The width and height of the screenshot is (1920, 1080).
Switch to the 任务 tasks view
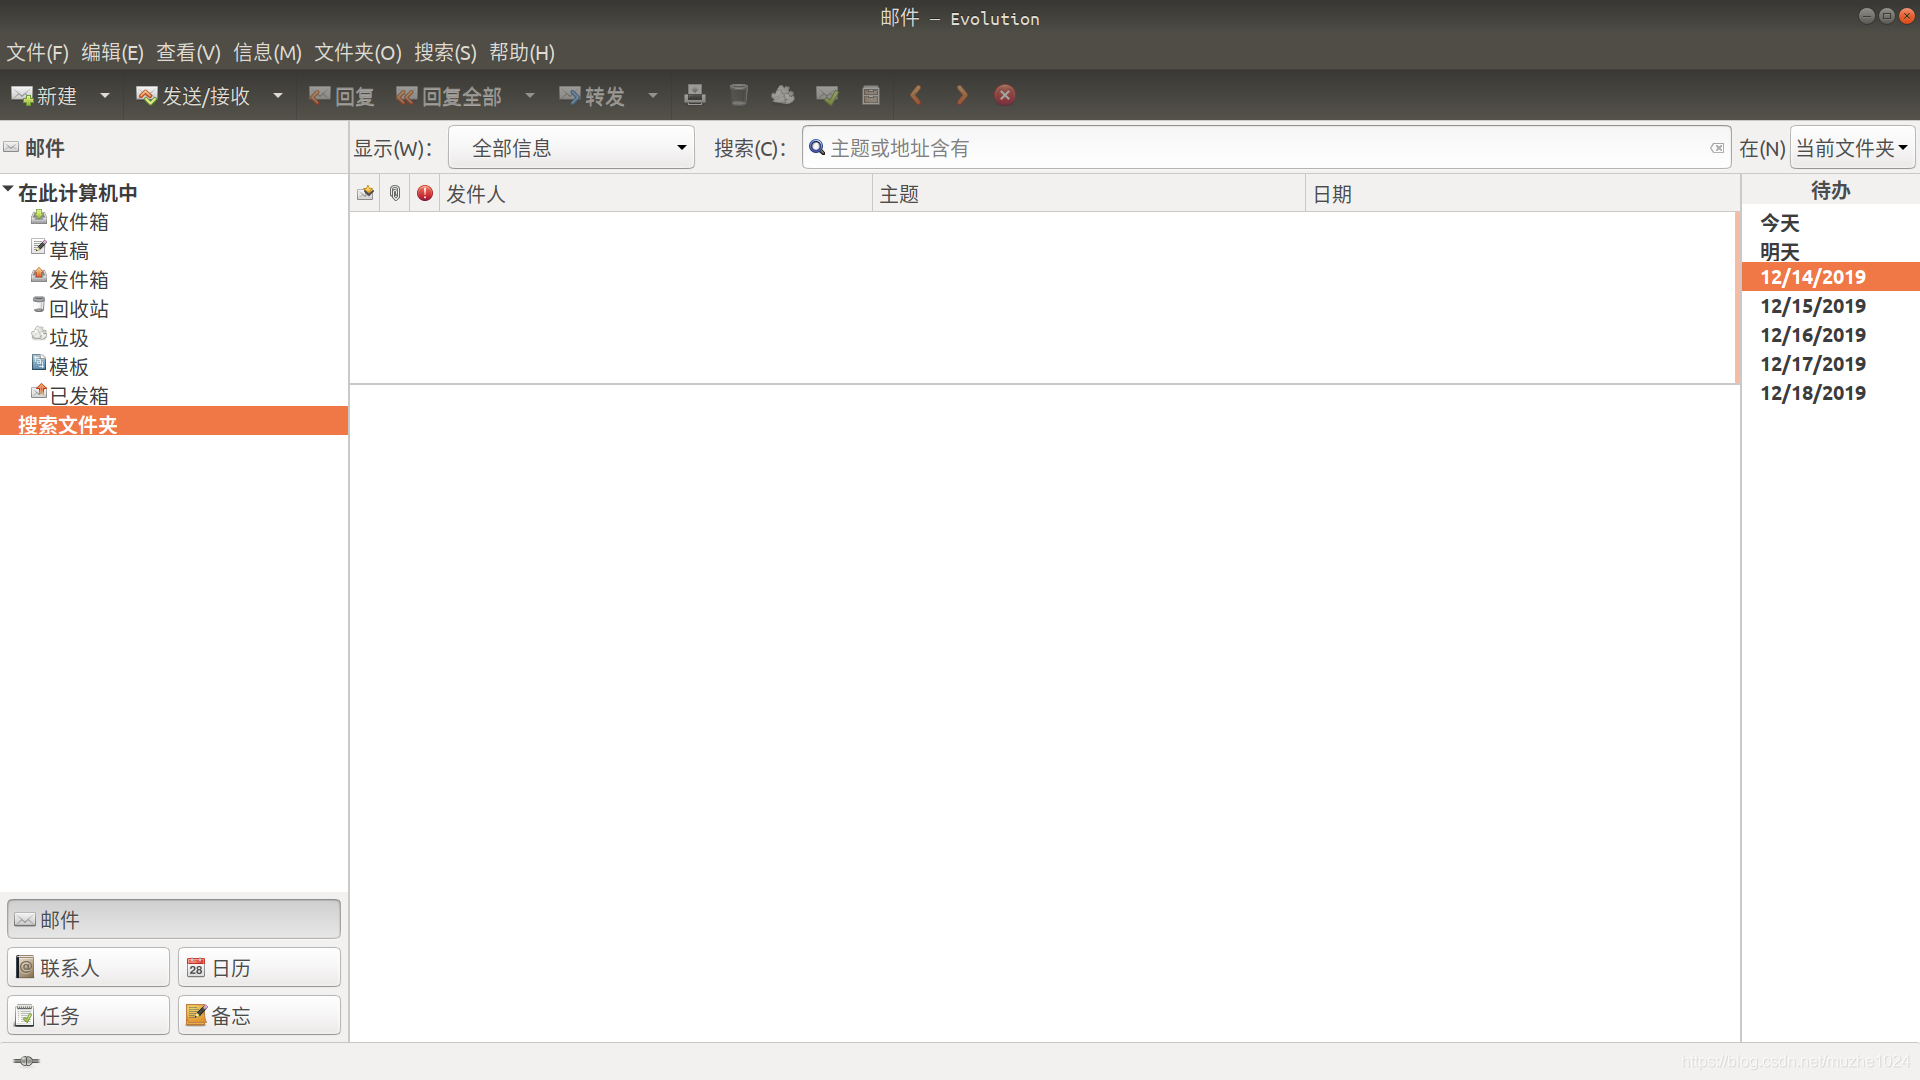[x=89, y=1015]
